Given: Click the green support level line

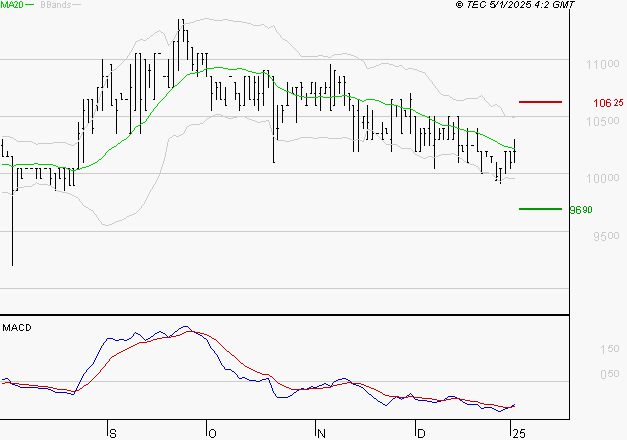Looking at the screenshot, I should click(540, 209).
